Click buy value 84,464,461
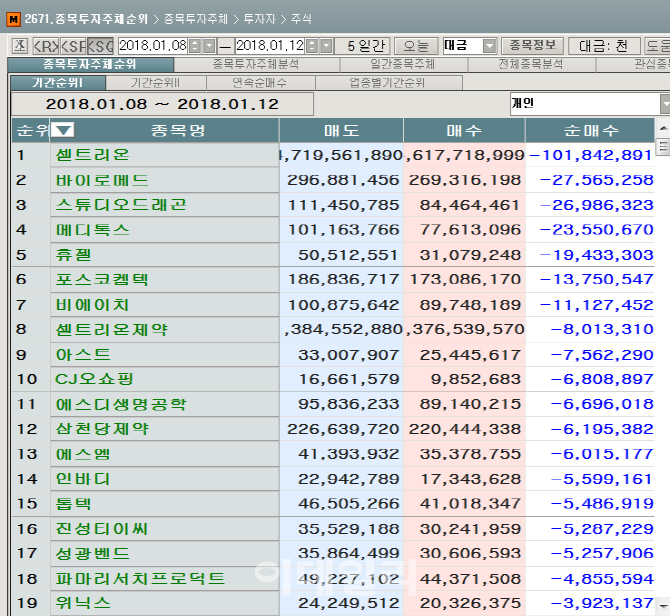 point(470,205)
